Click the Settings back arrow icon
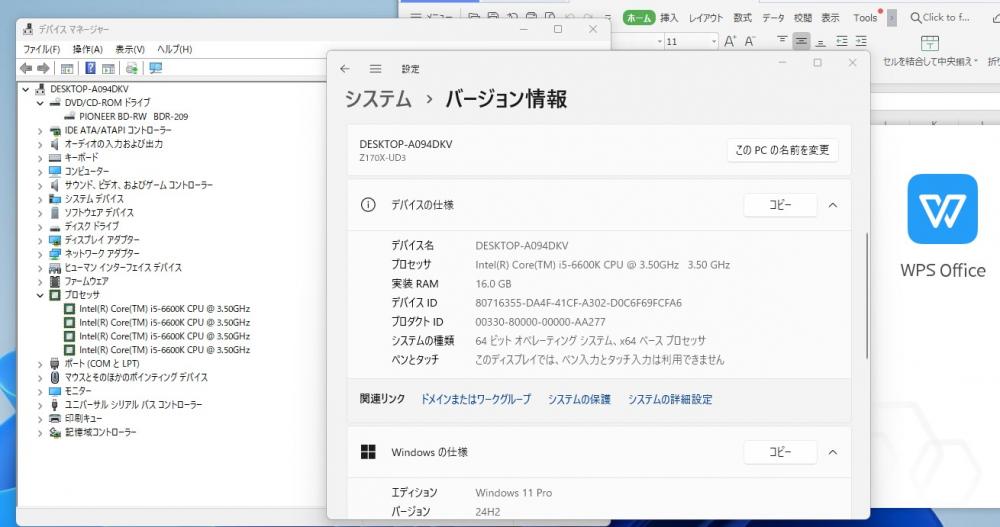Image resolution: width=1000 pixels, height=527 pixels. [x=345, y=69]
